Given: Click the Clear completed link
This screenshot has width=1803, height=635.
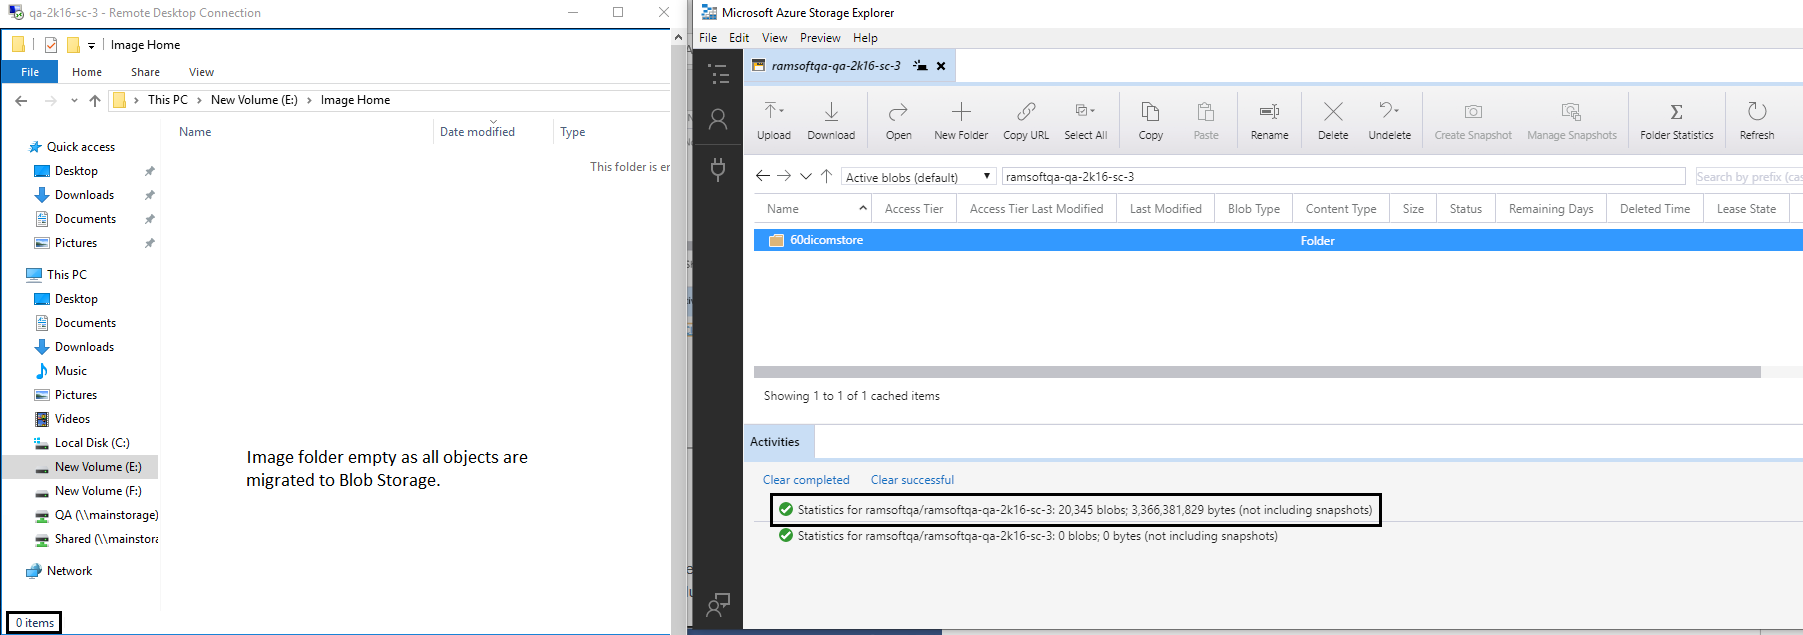Looking at the screenshot, I should 806,480.
